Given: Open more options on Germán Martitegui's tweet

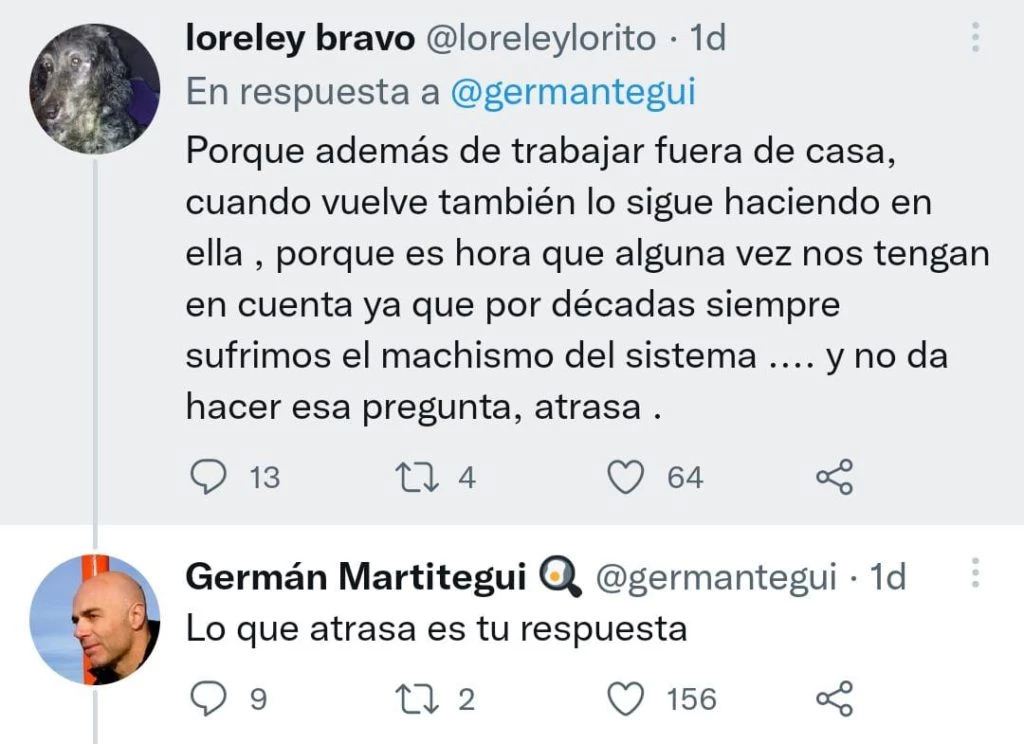Looking at the screenshot, I should (x=976, y=573).
